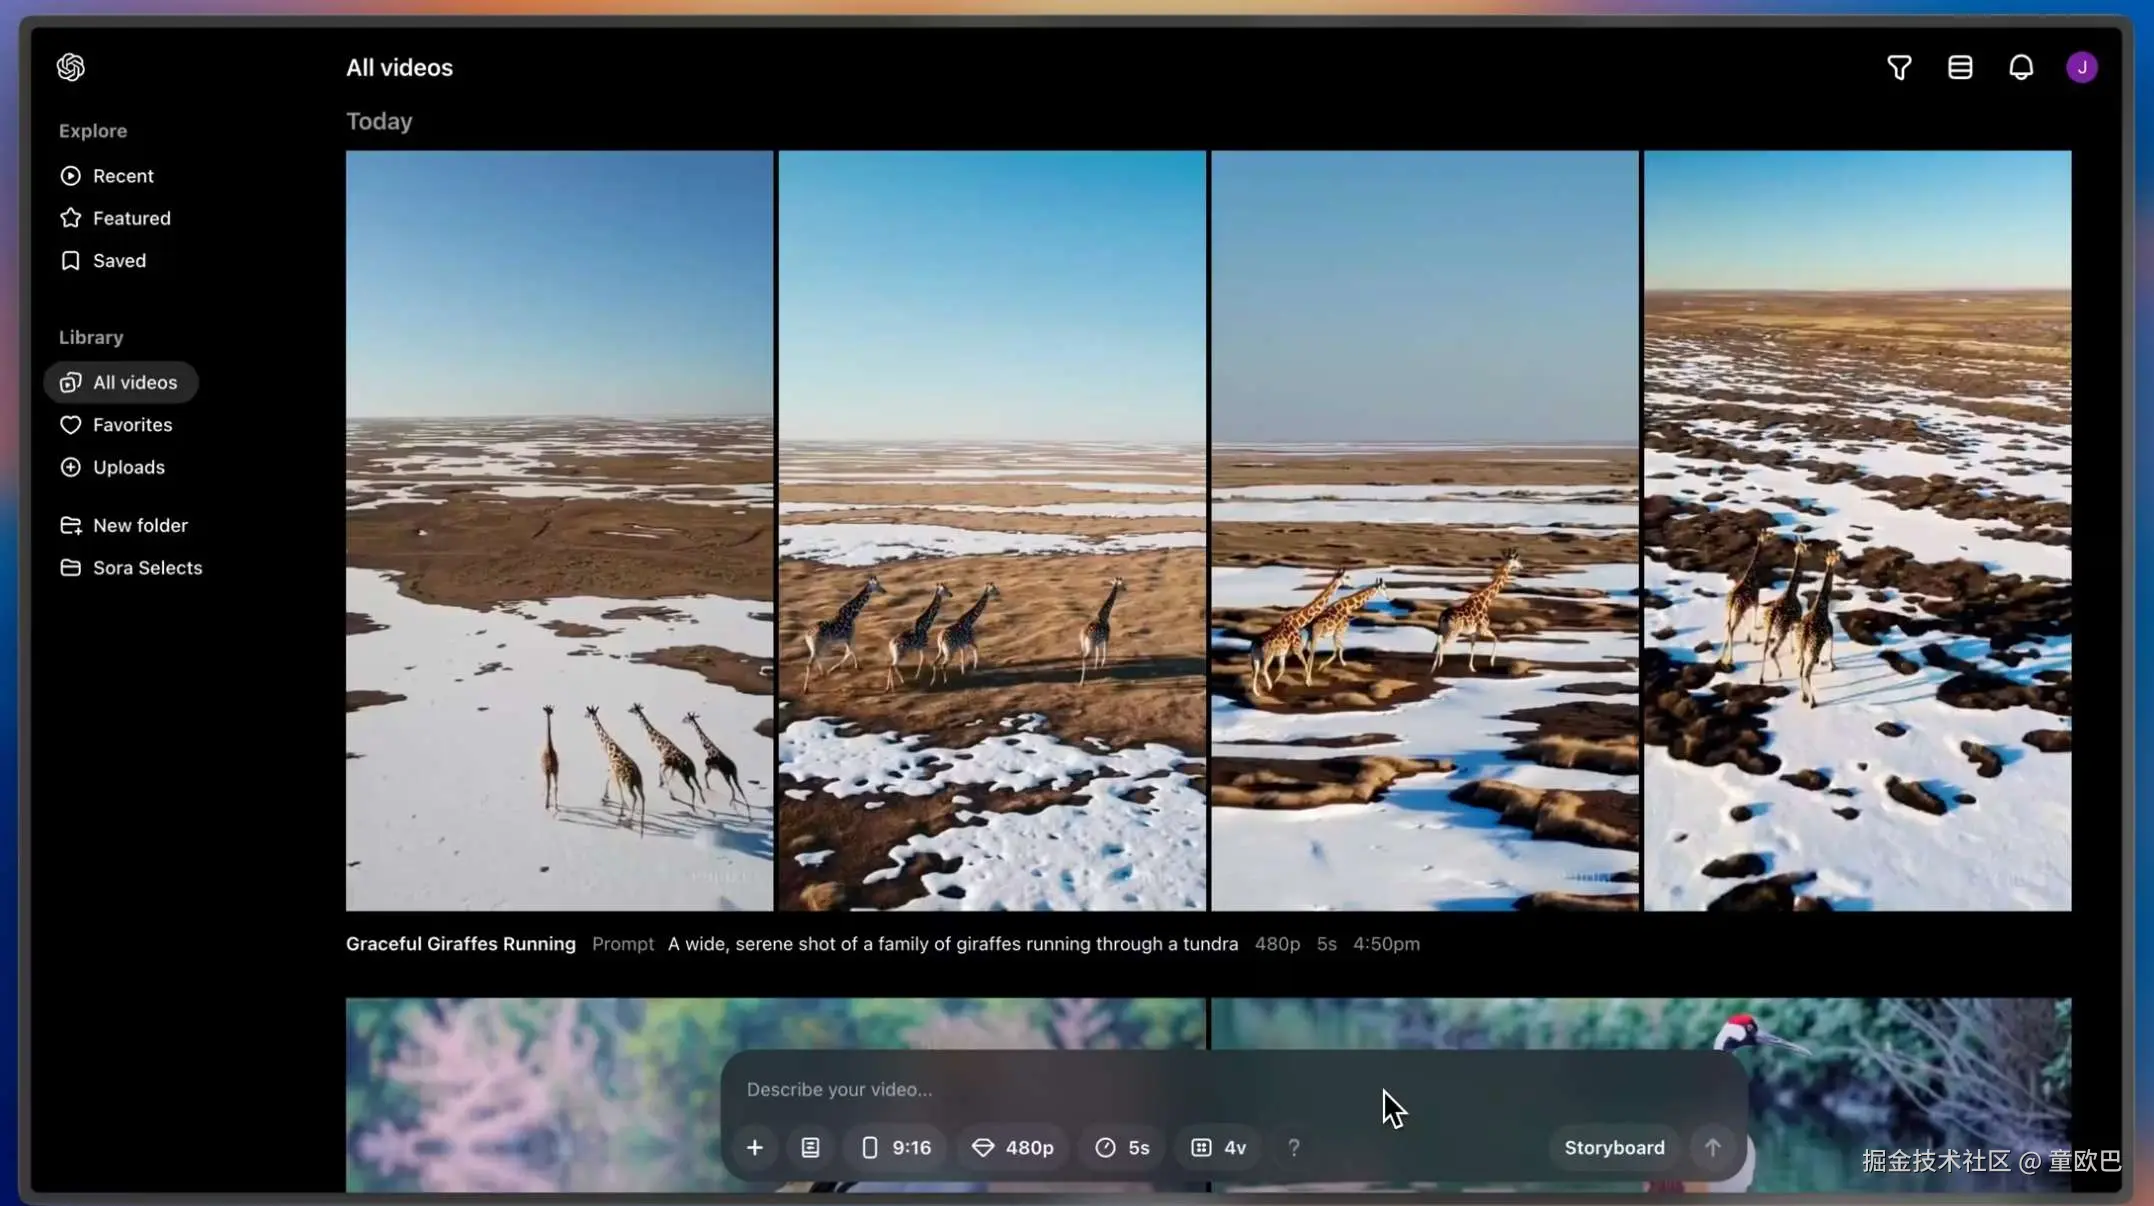
Task: Submit prompt with up-arrow button
Action: [1713, 1147]
